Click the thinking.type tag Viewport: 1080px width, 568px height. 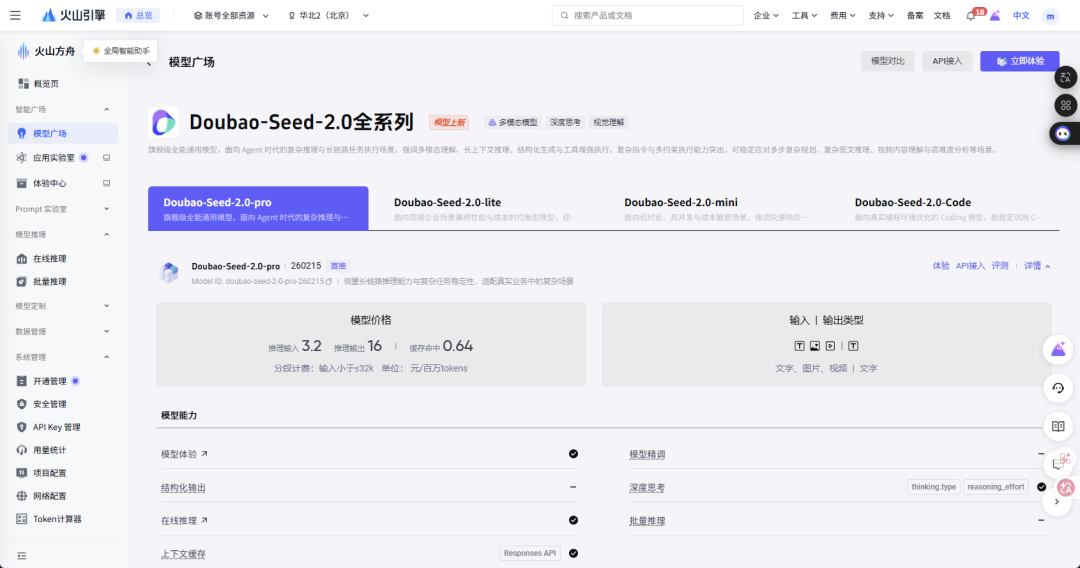[933, 487]
